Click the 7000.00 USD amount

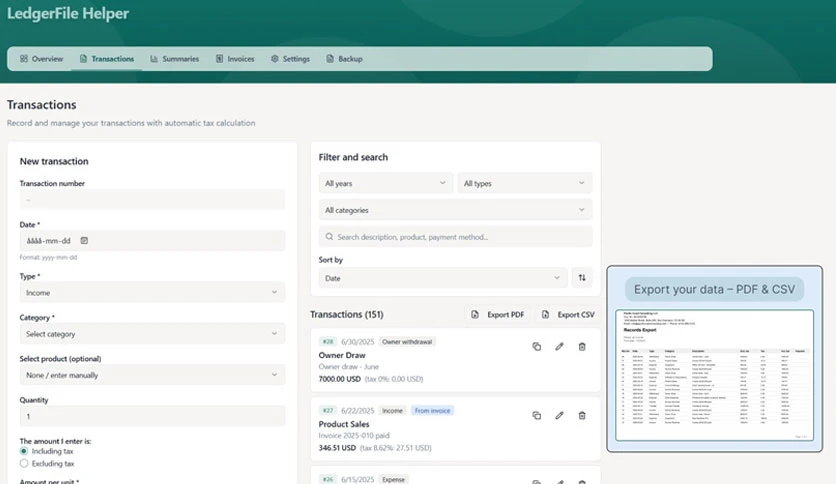[x=340, y=379]
